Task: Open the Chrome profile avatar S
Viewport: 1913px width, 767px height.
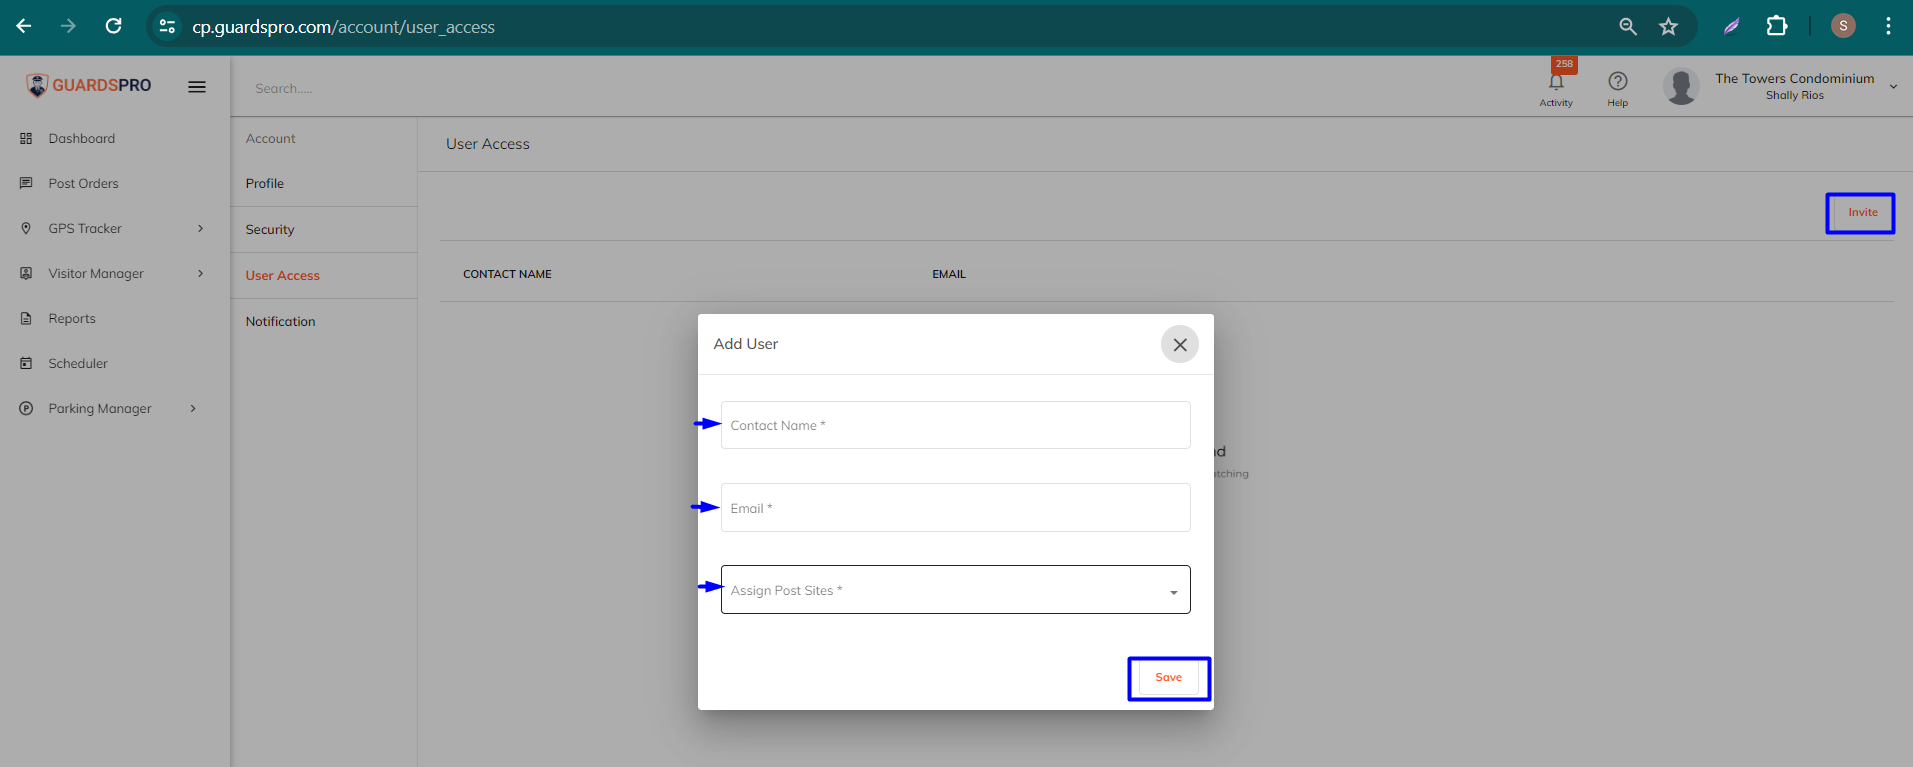Action: pos(1843,26)
